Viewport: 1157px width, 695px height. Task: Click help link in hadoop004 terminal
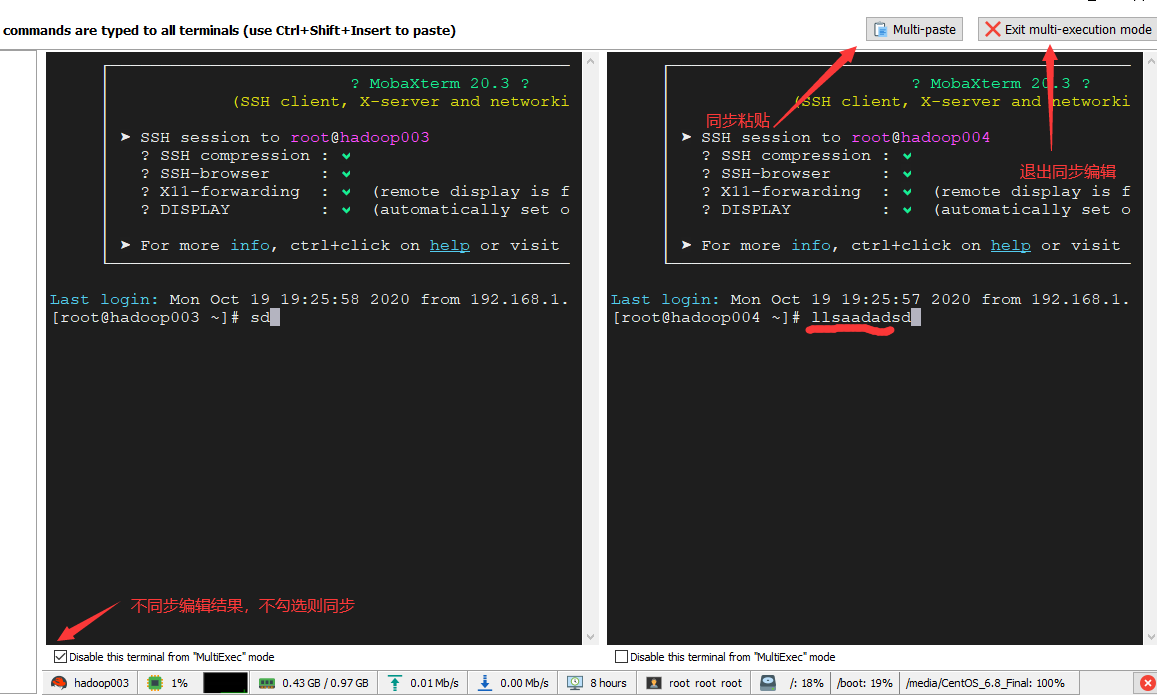1010,246
